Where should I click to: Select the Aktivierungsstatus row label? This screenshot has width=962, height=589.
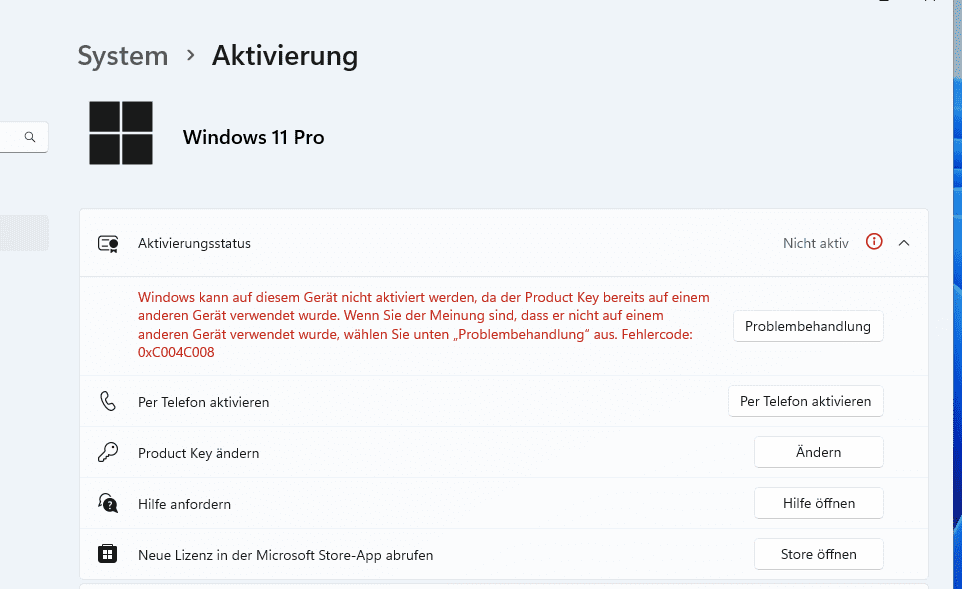click(194, 244)
